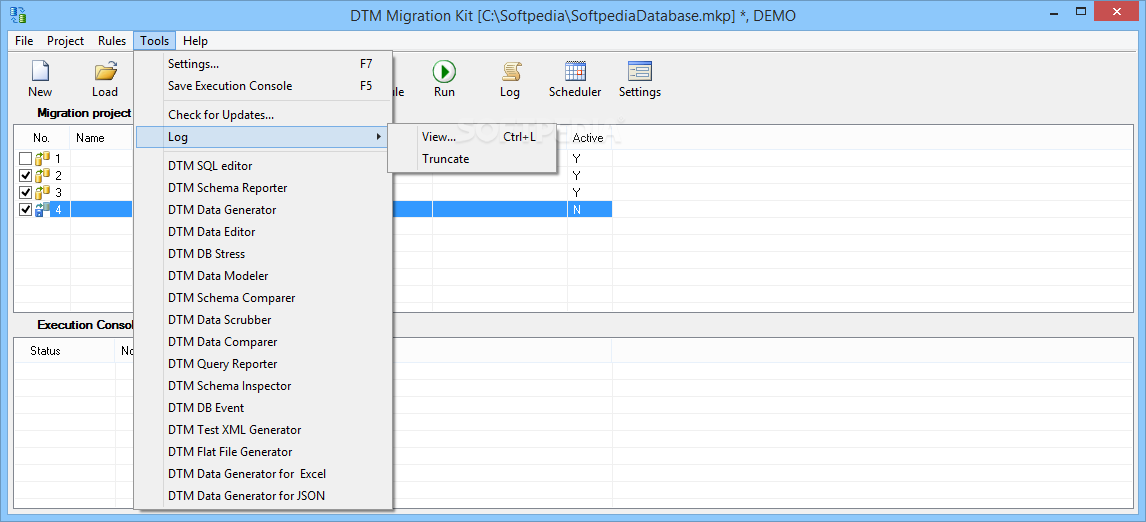
Task: Click the Name column header
Action: (x=90, y=137)
